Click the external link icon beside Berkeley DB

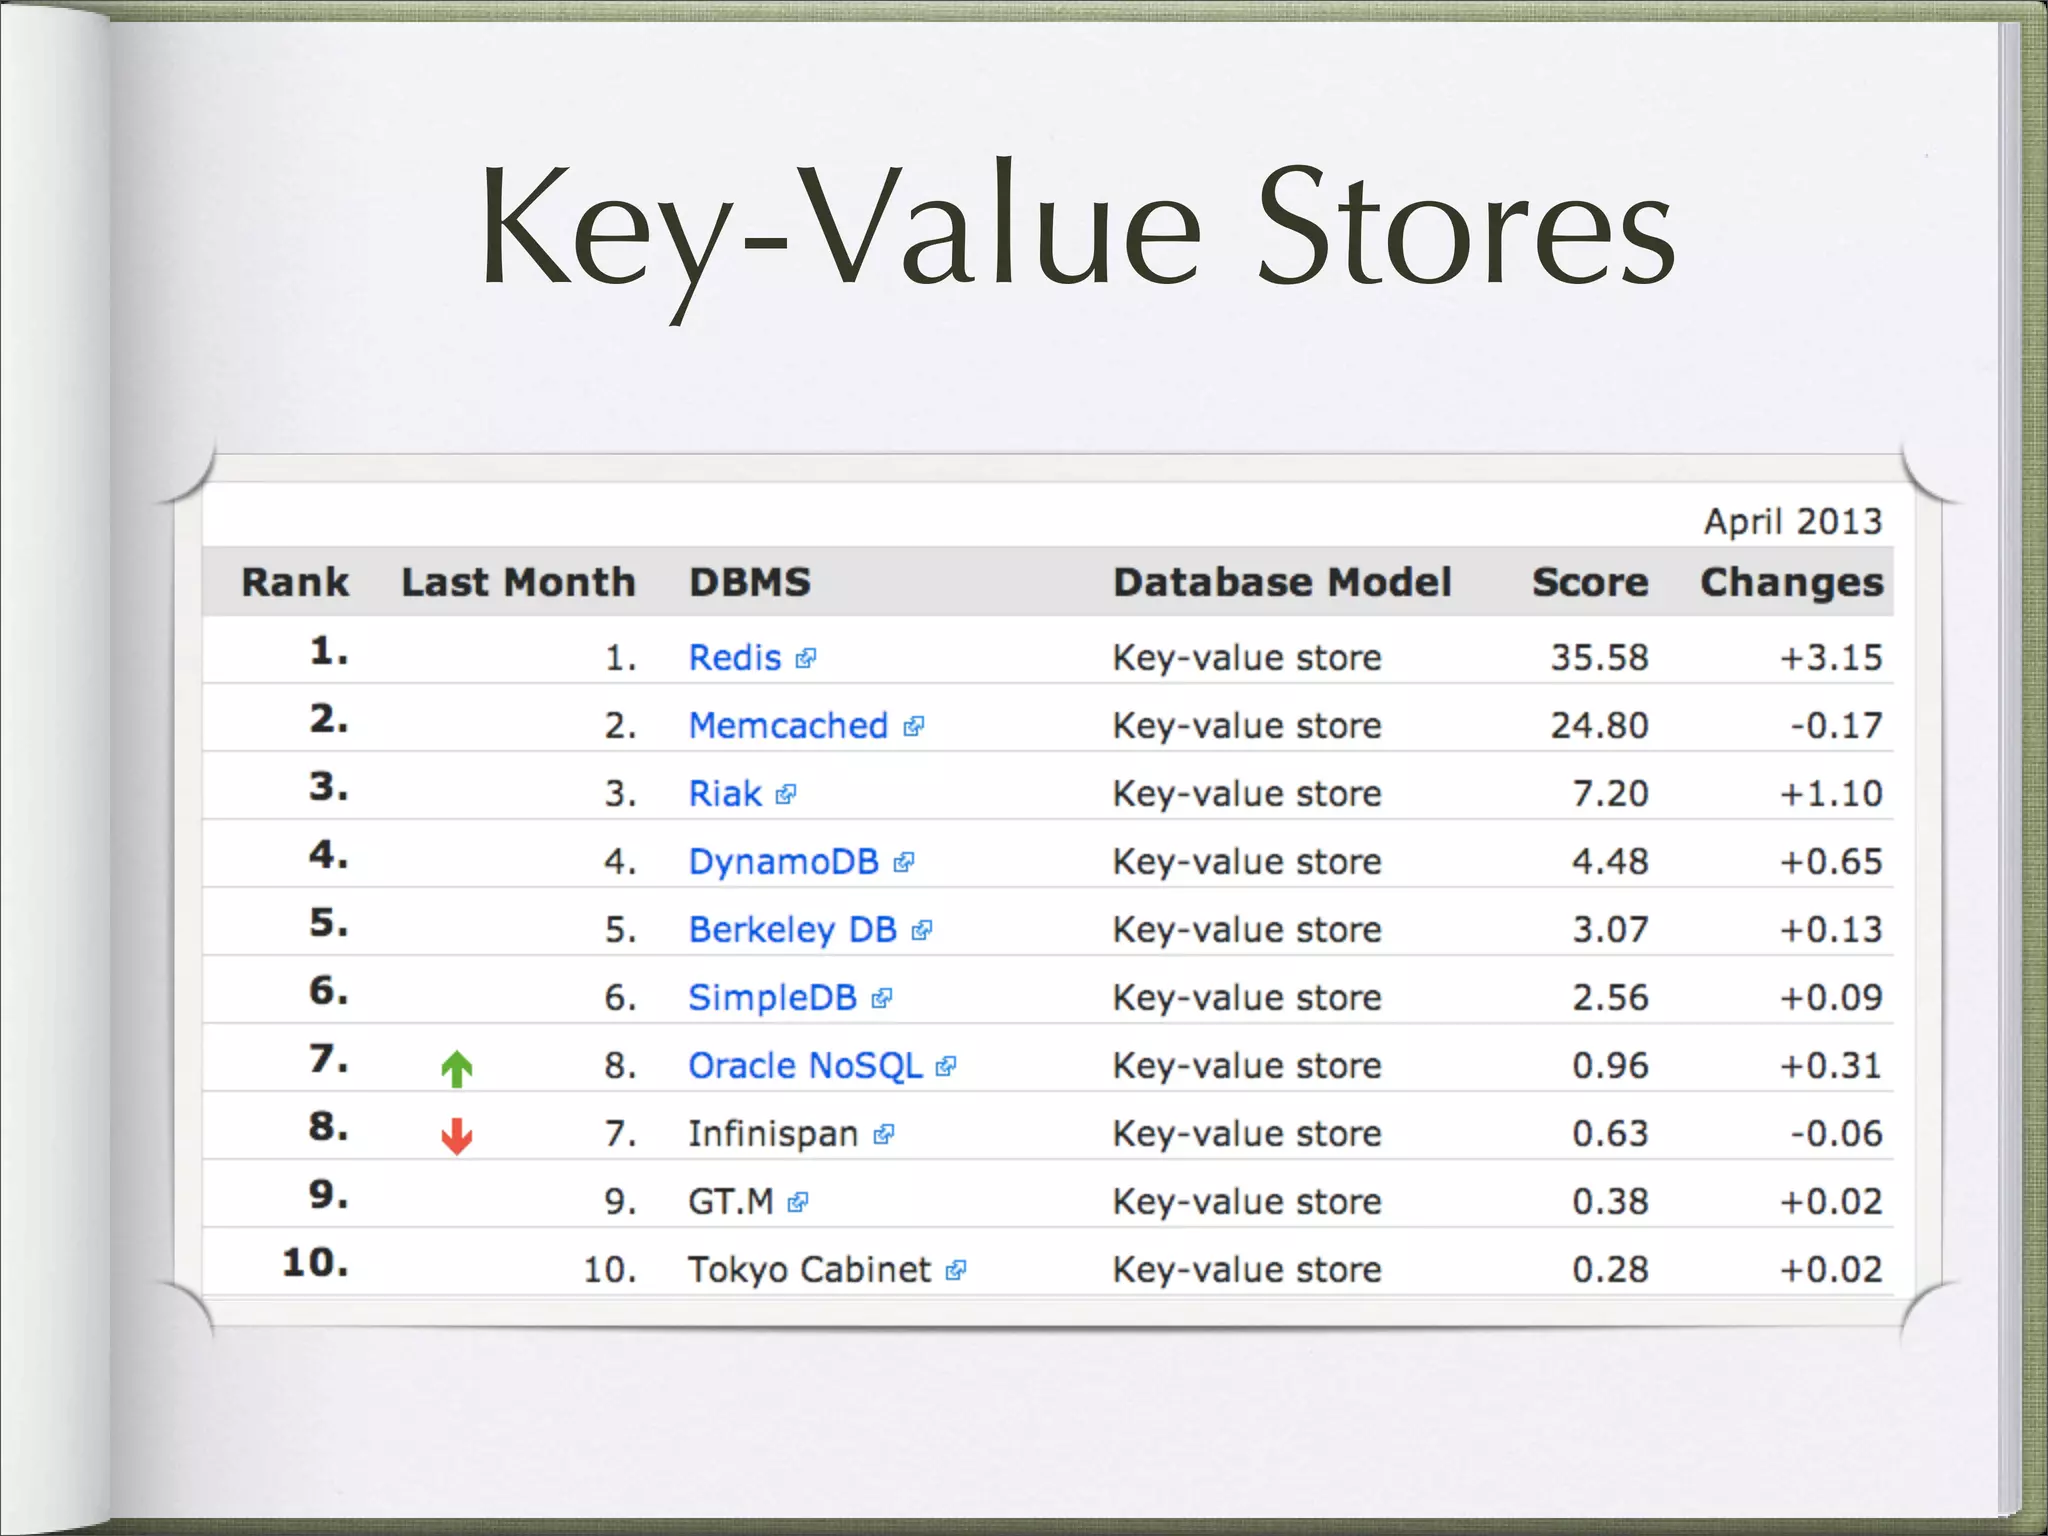(922, 931)
